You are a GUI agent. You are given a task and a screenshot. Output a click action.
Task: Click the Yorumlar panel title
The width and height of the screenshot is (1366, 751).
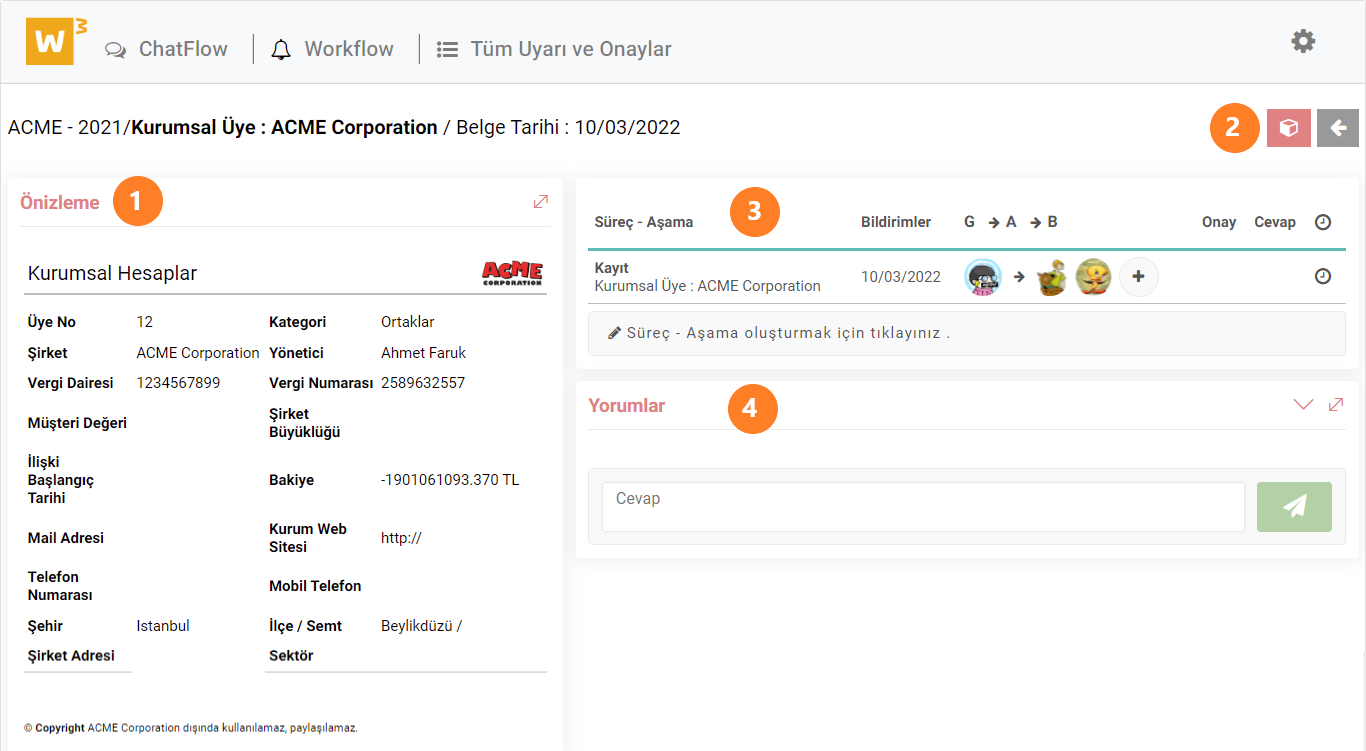627,406
